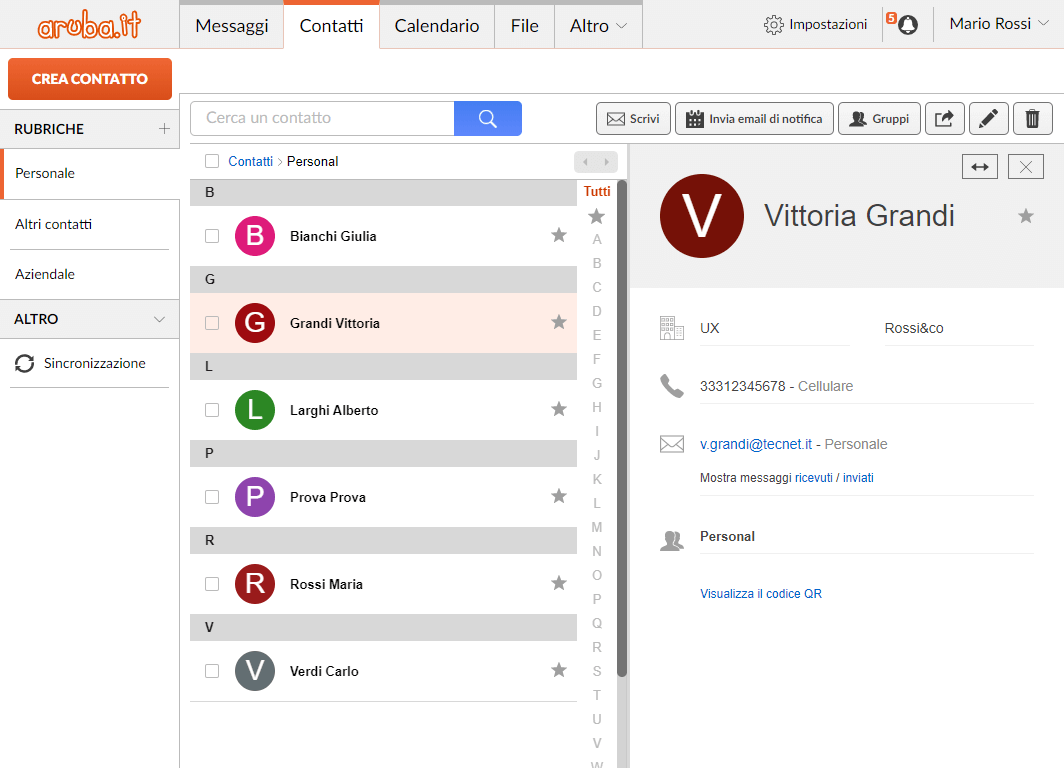Open the v.grandi@tecnet.it email link
Viewport: 1064px width, 768px height.
755,444
